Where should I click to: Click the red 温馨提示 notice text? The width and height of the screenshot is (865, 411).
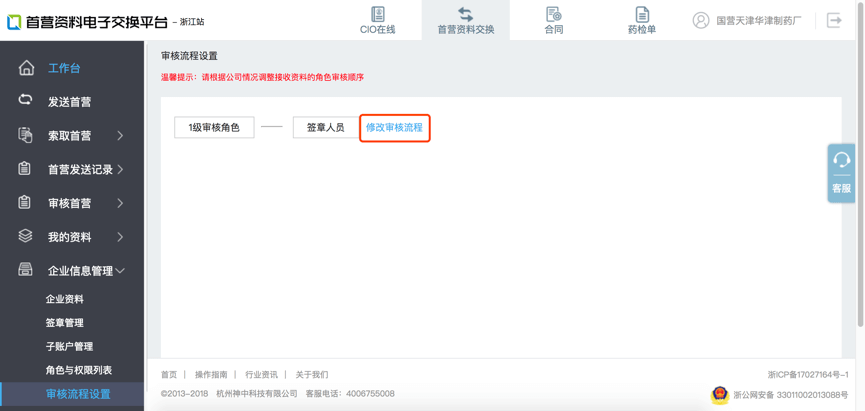(x=262, y=78)
